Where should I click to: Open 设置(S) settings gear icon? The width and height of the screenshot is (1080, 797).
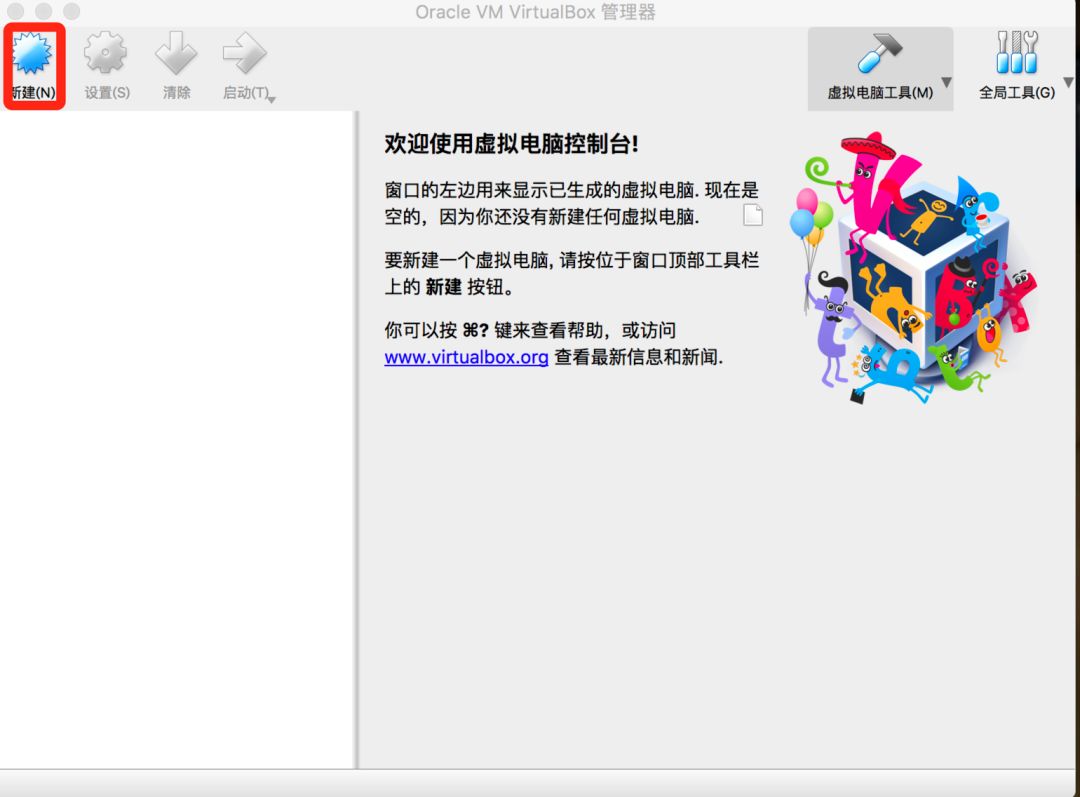[105, 53]
